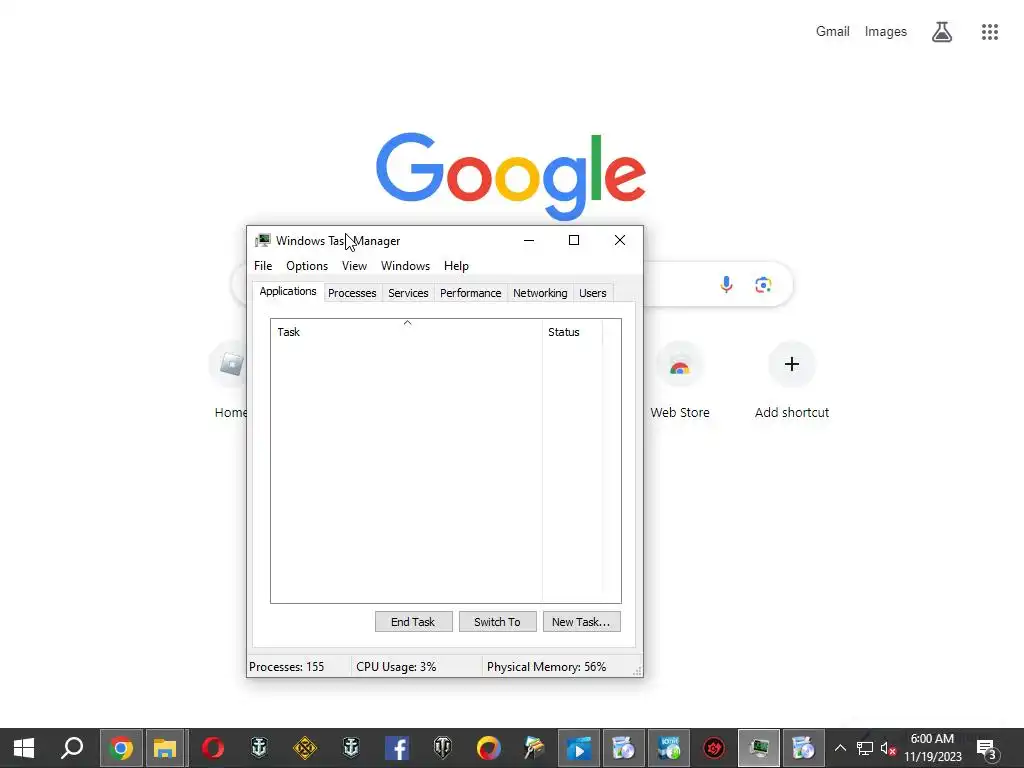The width and height of the screenshot is (1024, 768).
Task: Switch to the Processes tab
Action: (x=352, y=293)
